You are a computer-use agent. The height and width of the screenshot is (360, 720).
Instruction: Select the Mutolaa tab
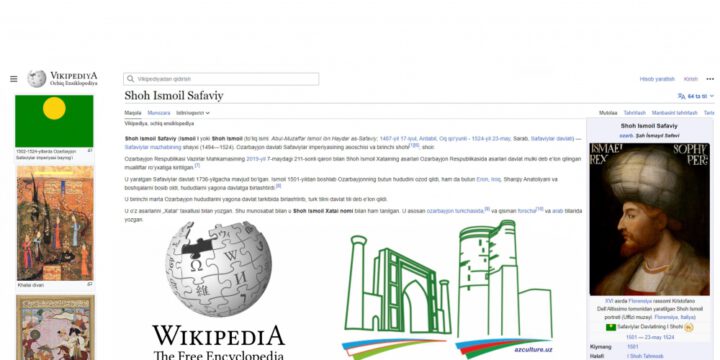coord(608,113)
